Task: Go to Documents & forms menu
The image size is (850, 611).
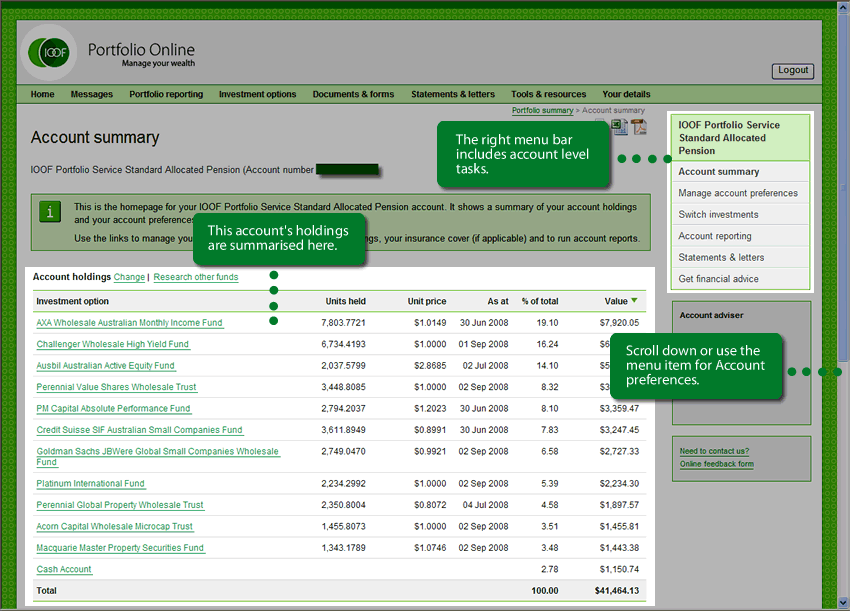Action: (x=353, y=94)
